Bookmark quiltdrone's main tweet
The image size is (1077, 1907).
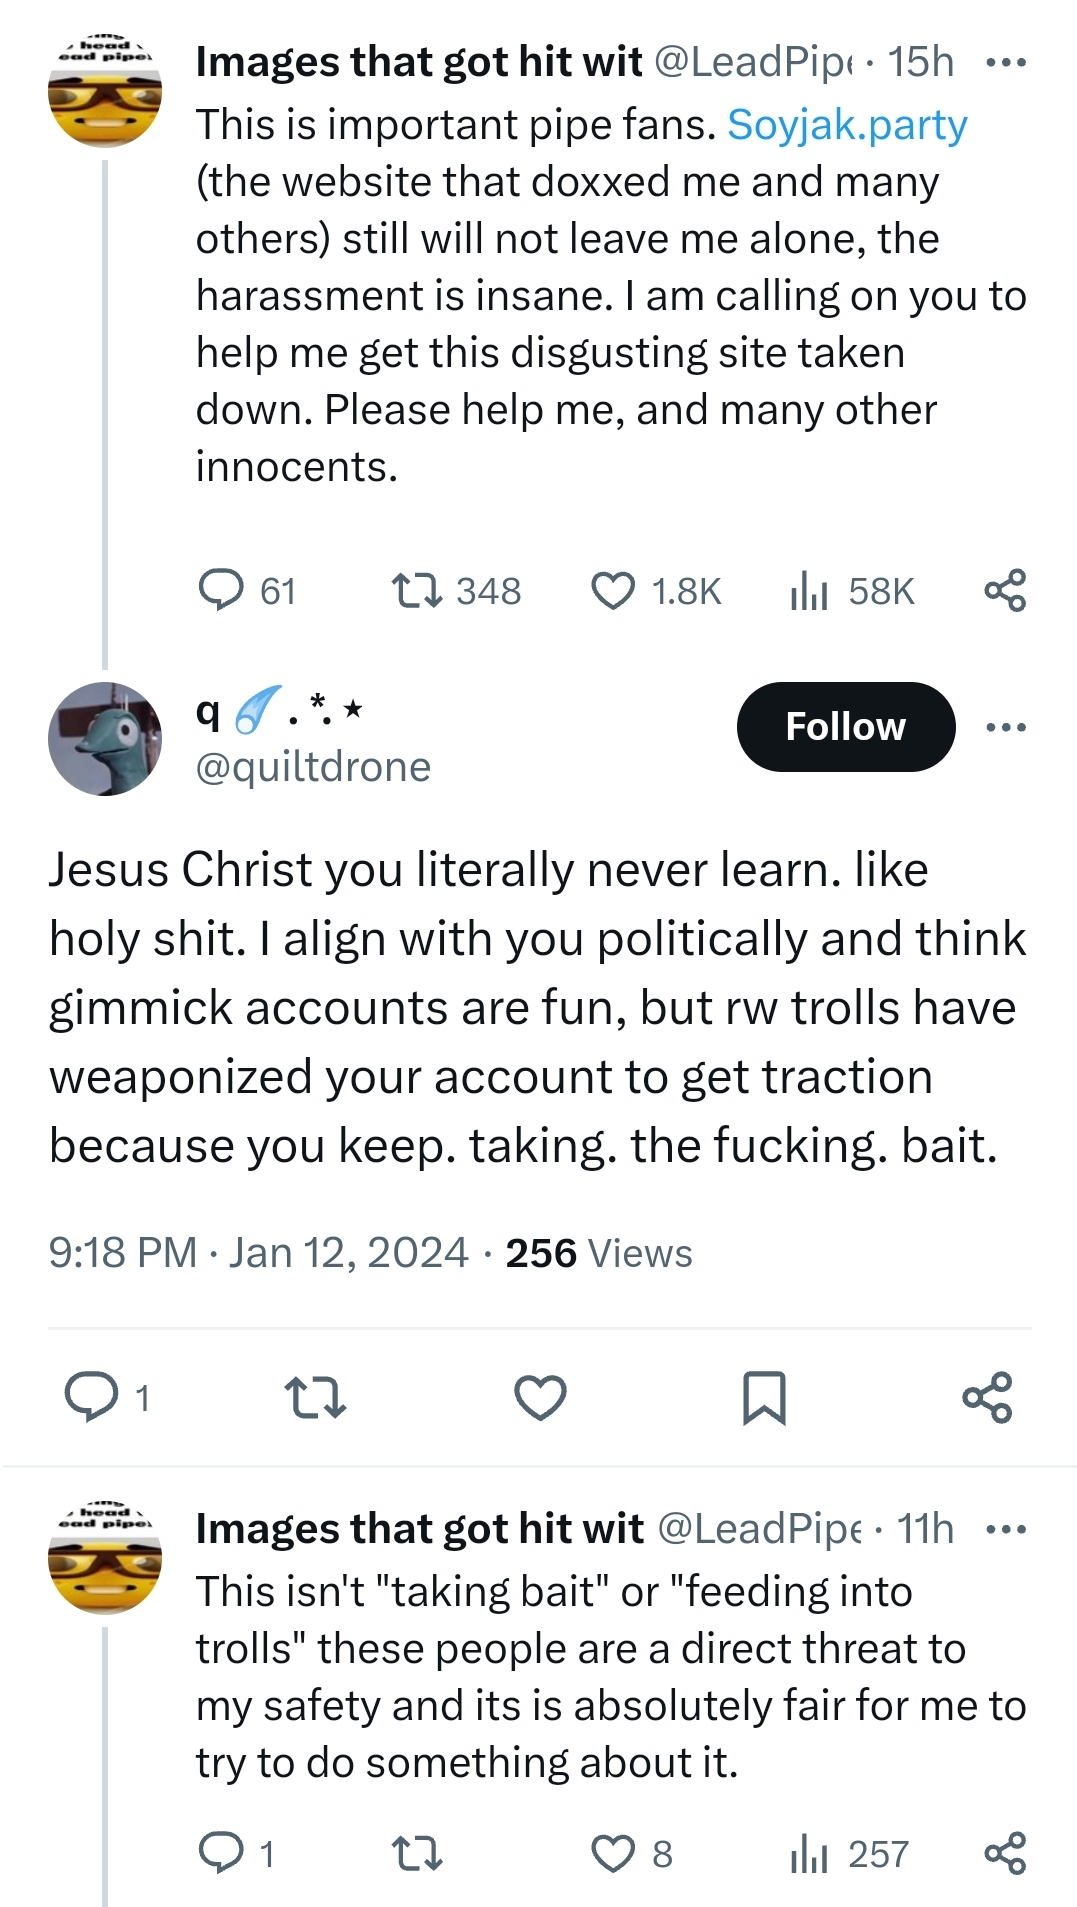(x=764, y=1397)
